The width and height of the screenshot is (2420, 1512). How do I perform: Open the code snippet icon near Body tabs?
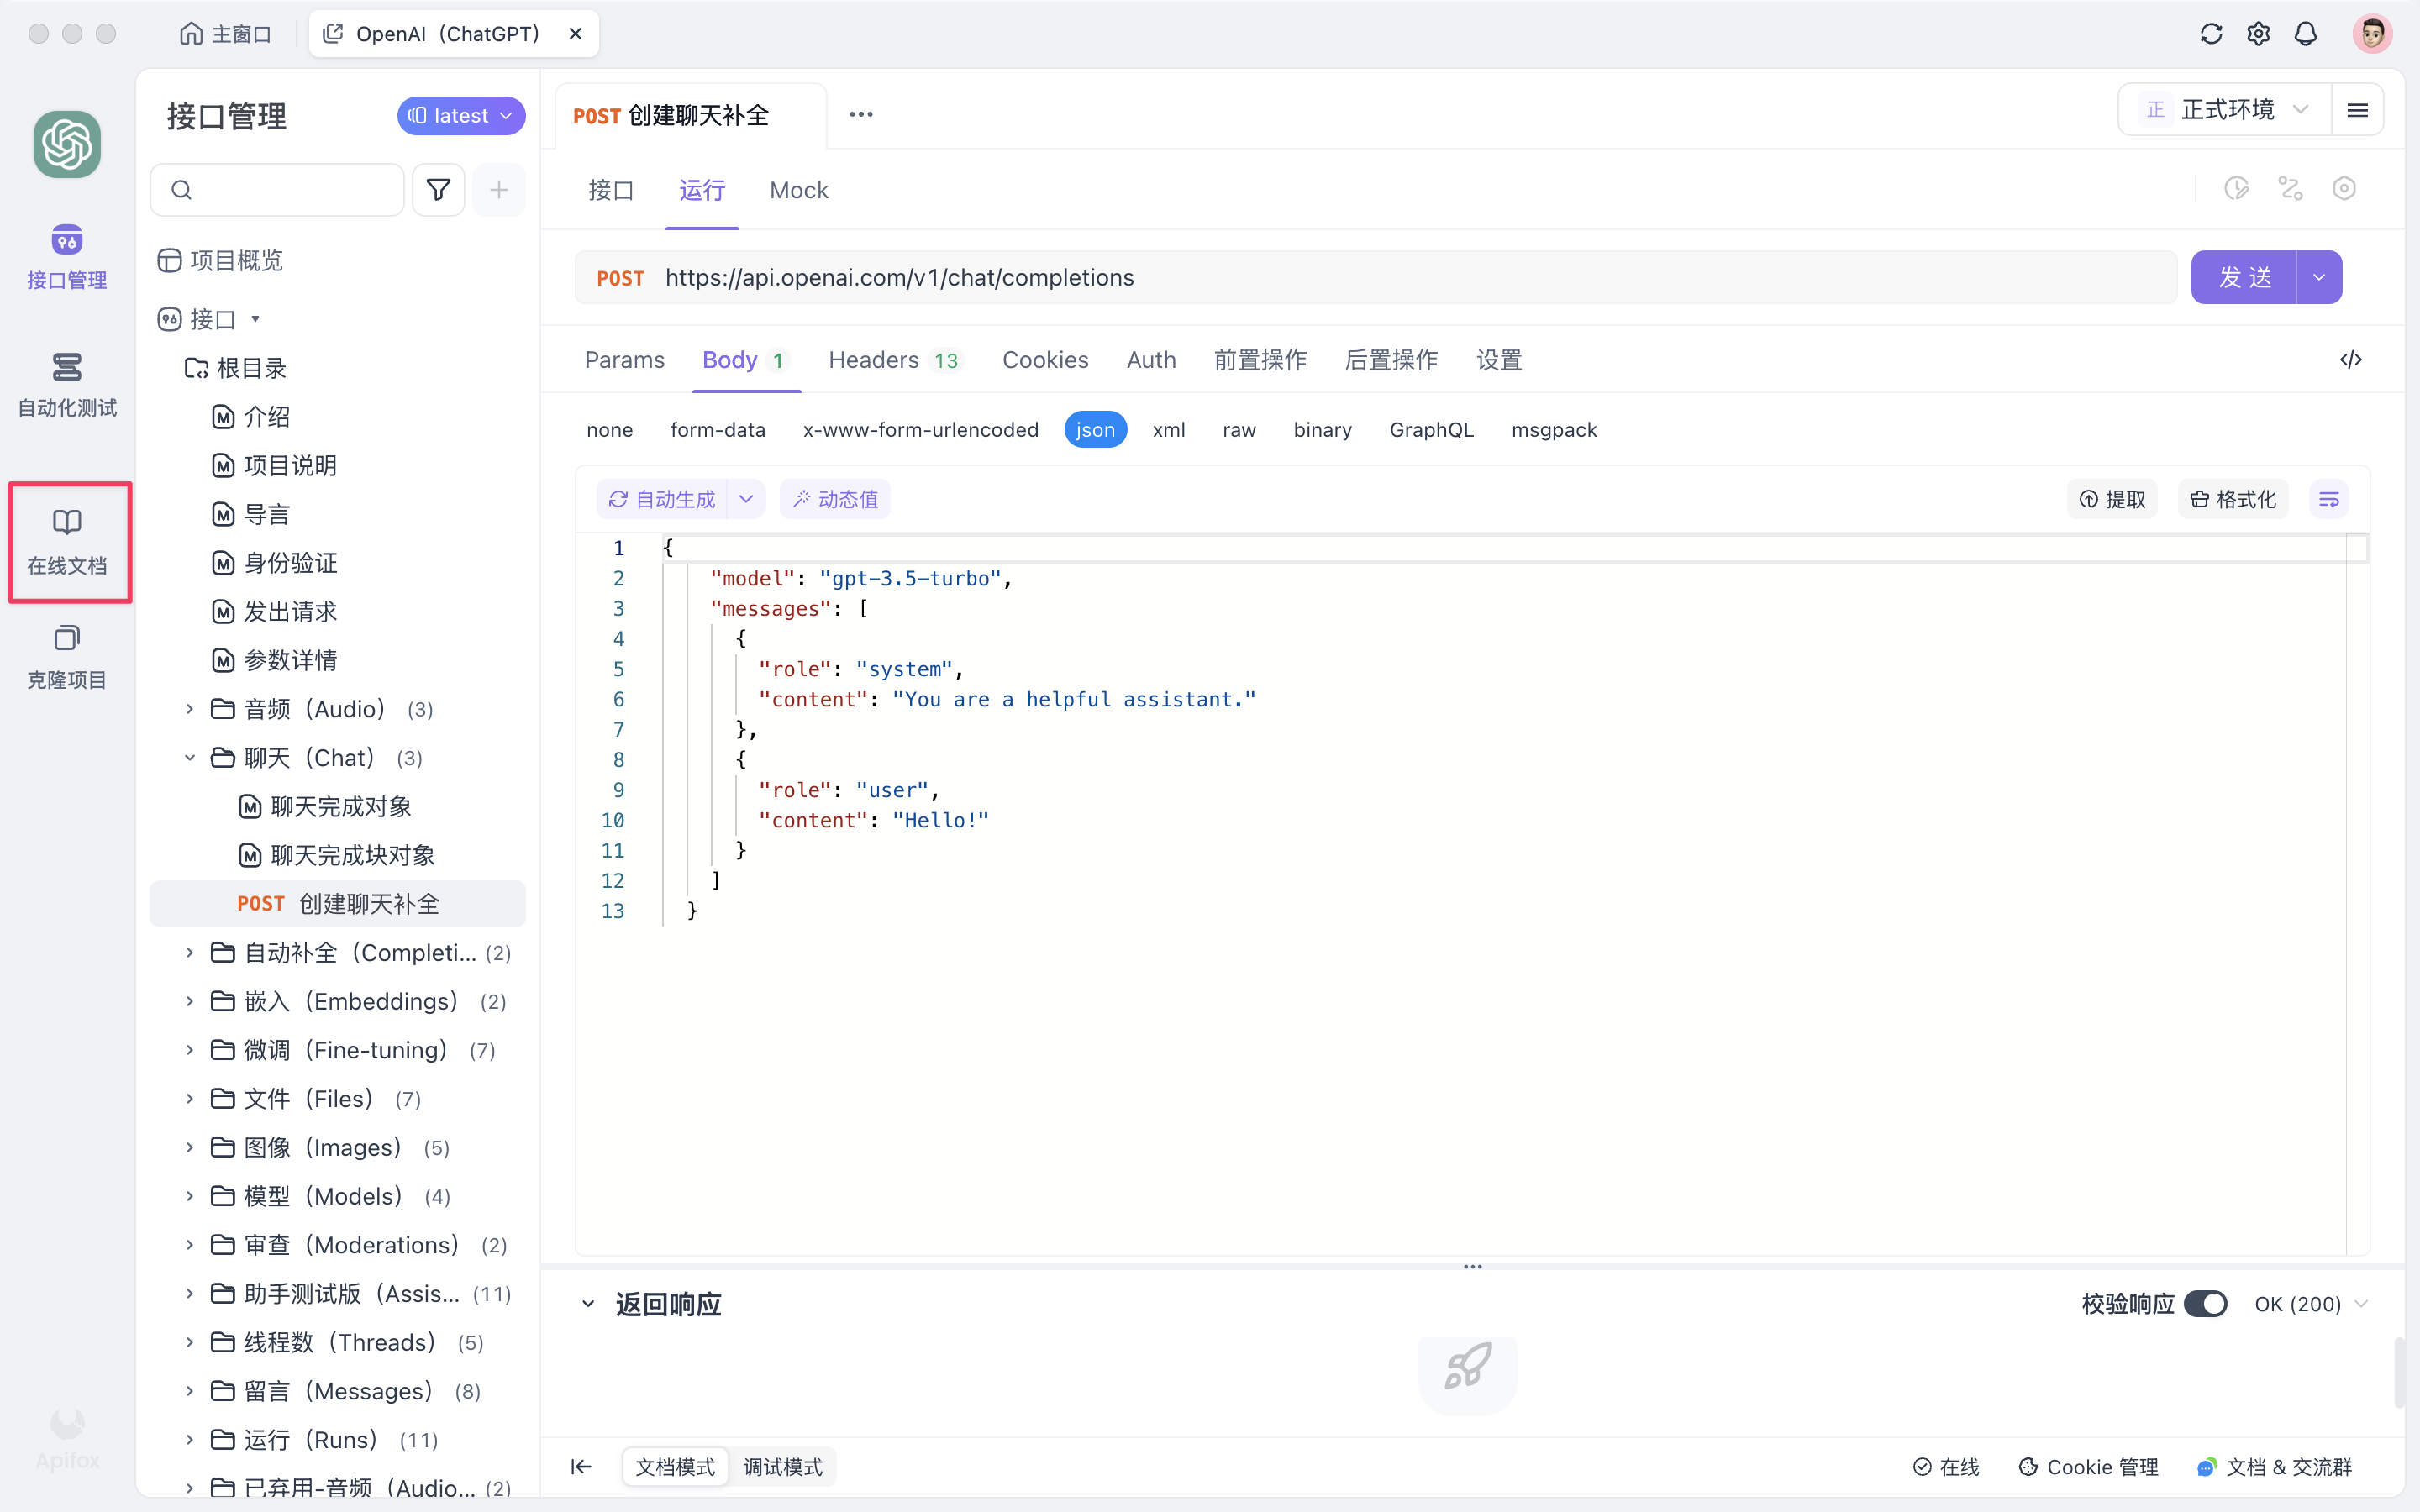[2351, 359]
